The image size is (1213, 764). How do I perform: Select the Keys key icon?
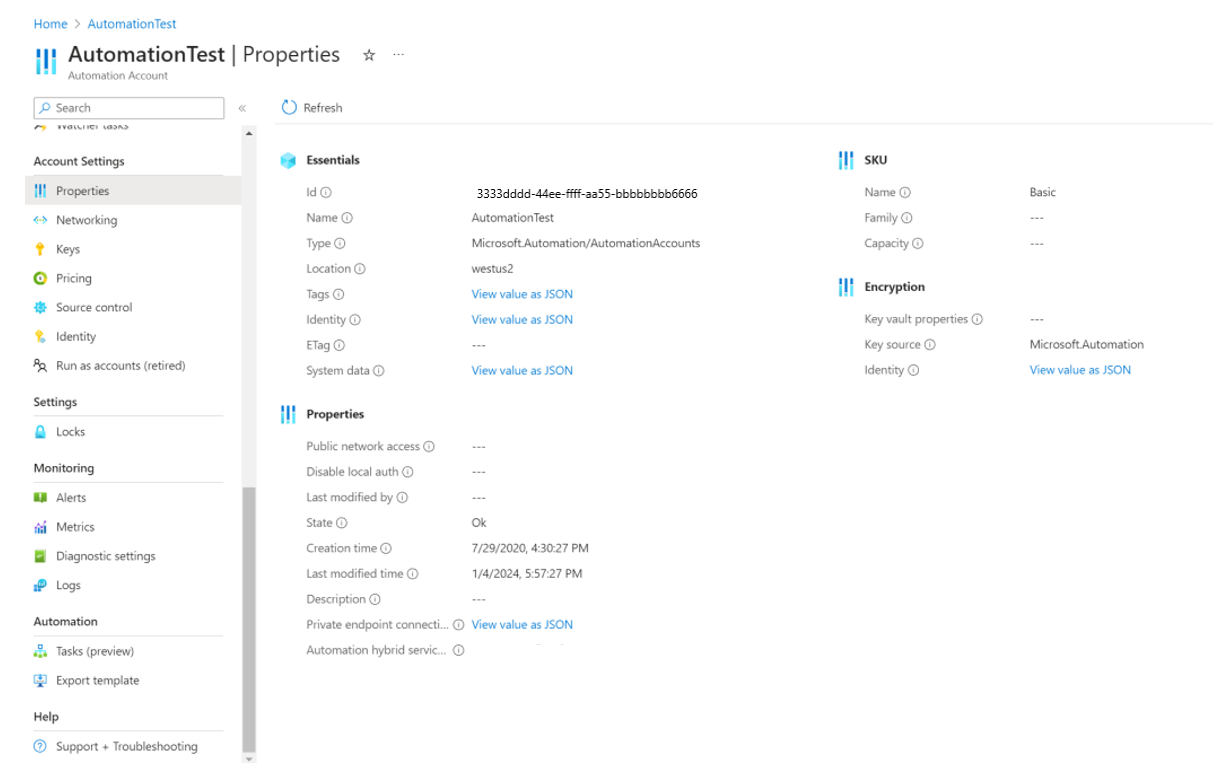click(x=40, y=249)
